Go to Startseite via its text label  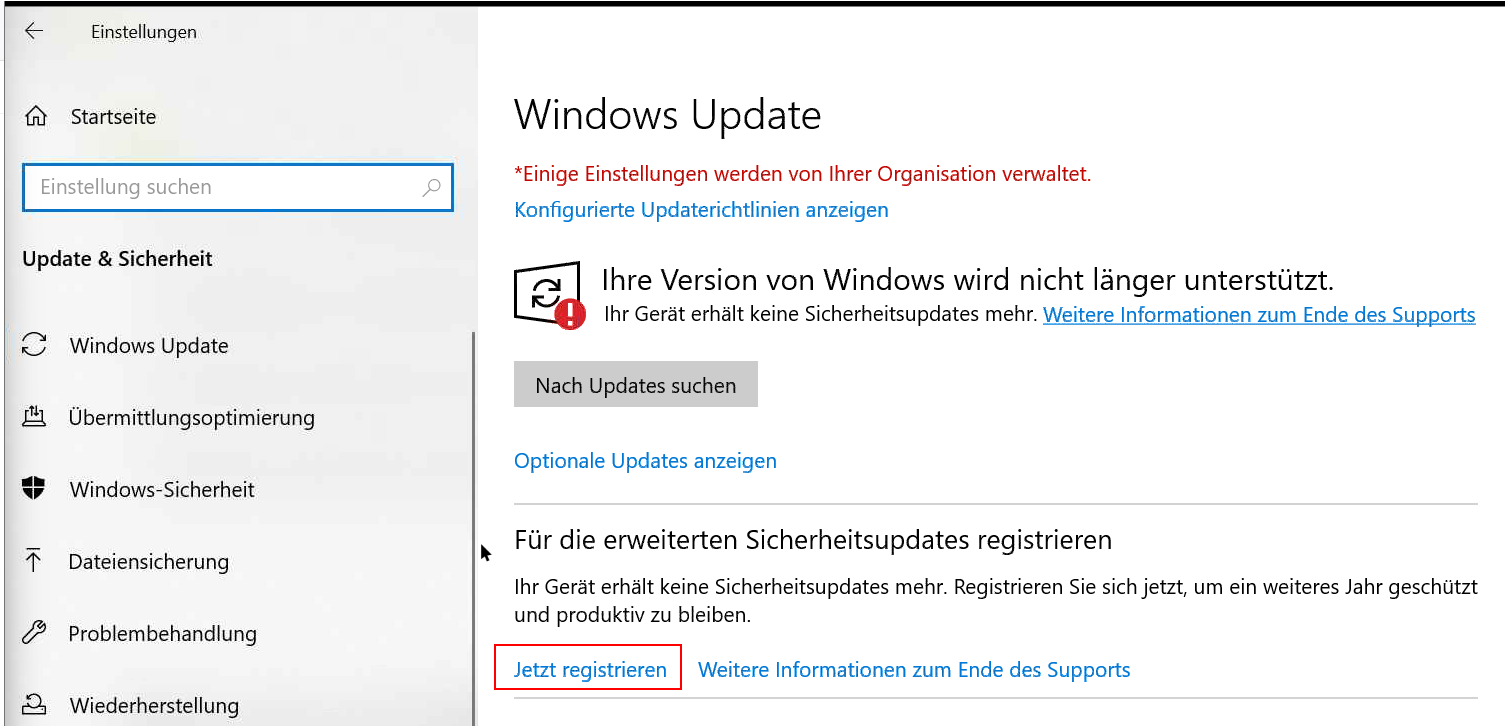click(x=113, y=117)
